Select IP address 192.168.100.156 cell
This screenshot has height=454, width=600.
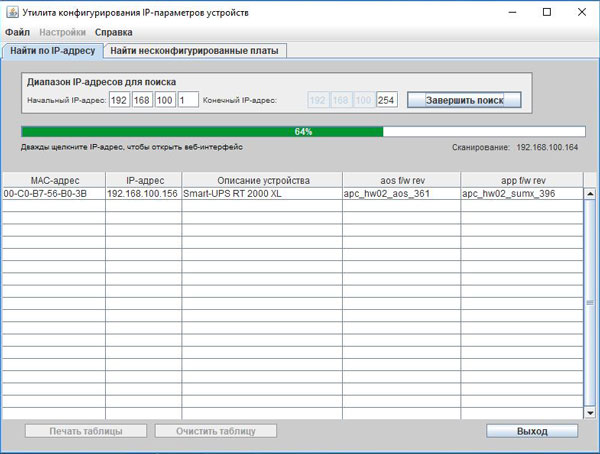pos(143,194)
